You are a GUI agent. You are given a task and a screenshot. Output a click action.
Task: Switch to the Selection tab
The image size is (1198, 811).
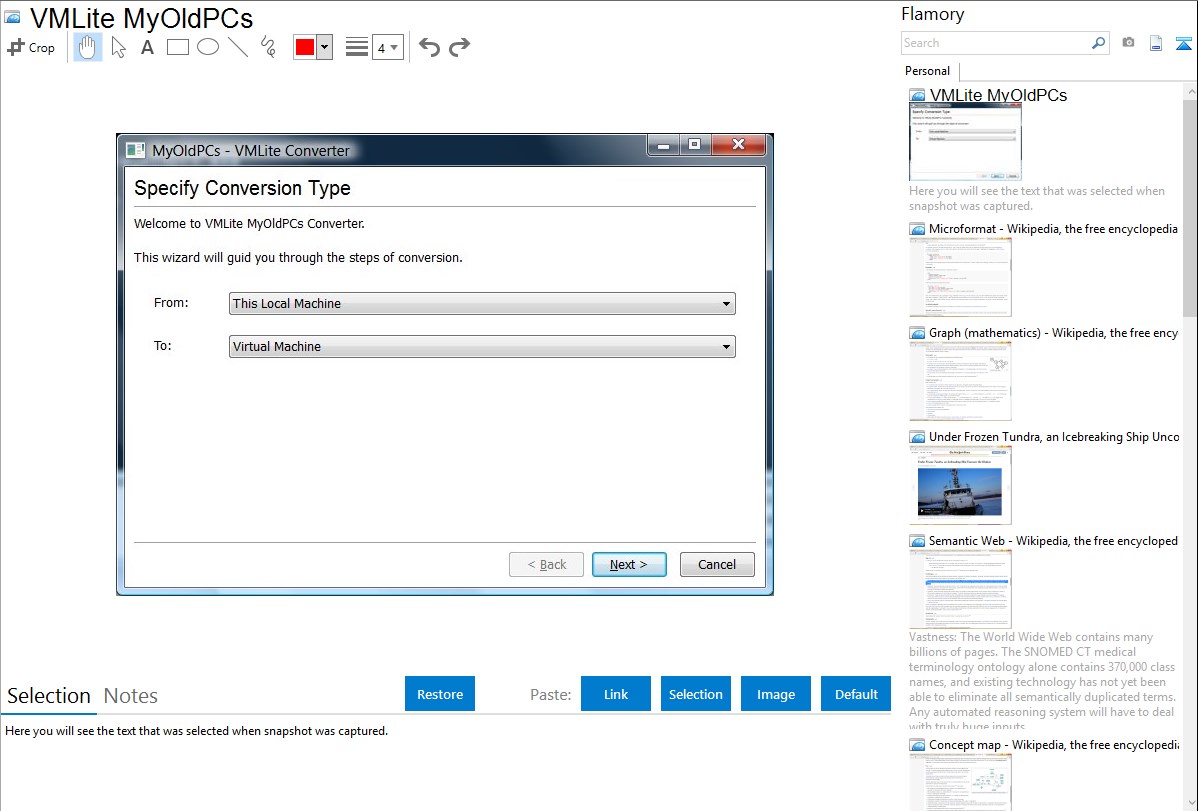(x=49, y=696)
